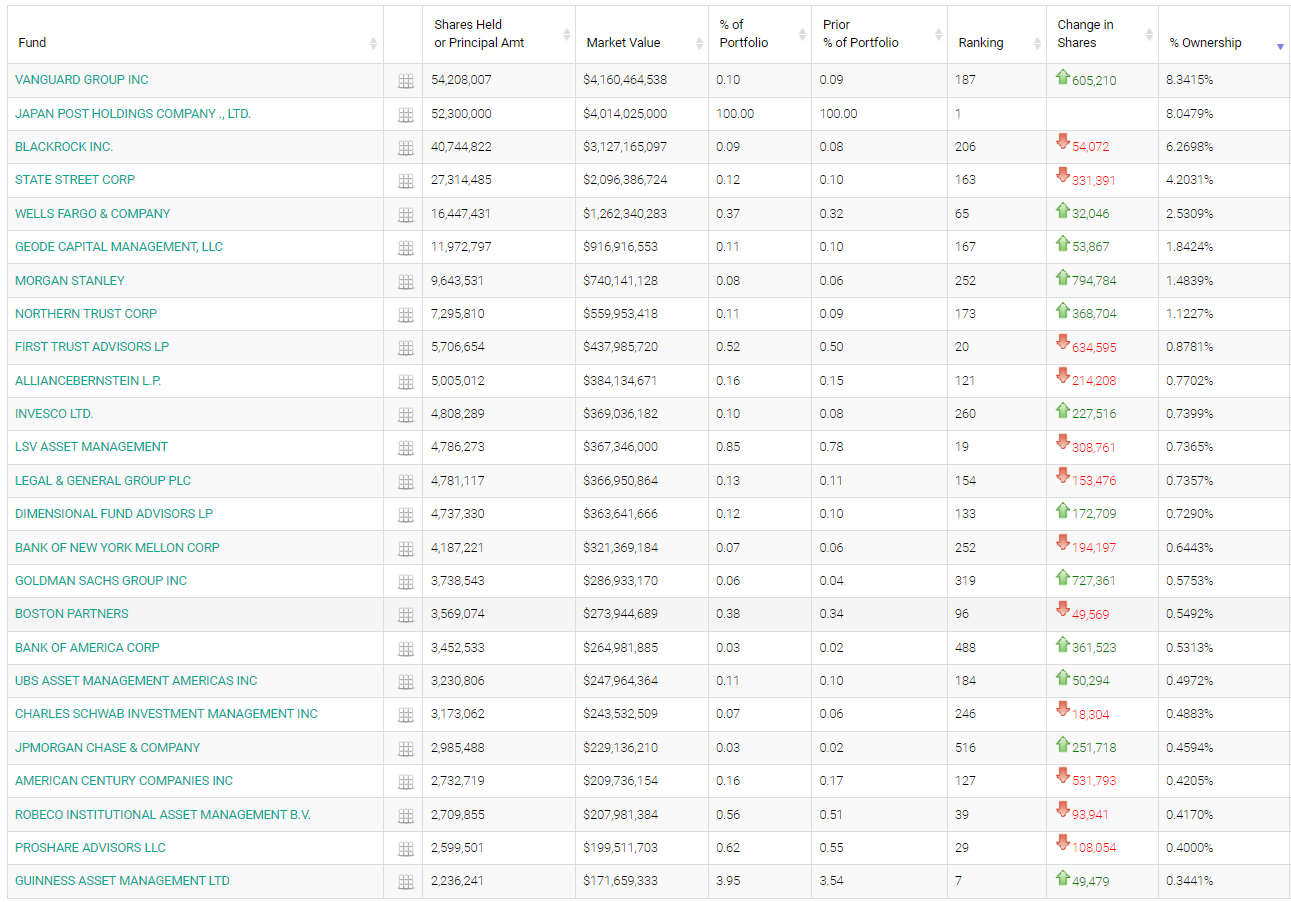
Task: Open grid icon in Japan Post Holdings row
Action: tap(406, 115)
